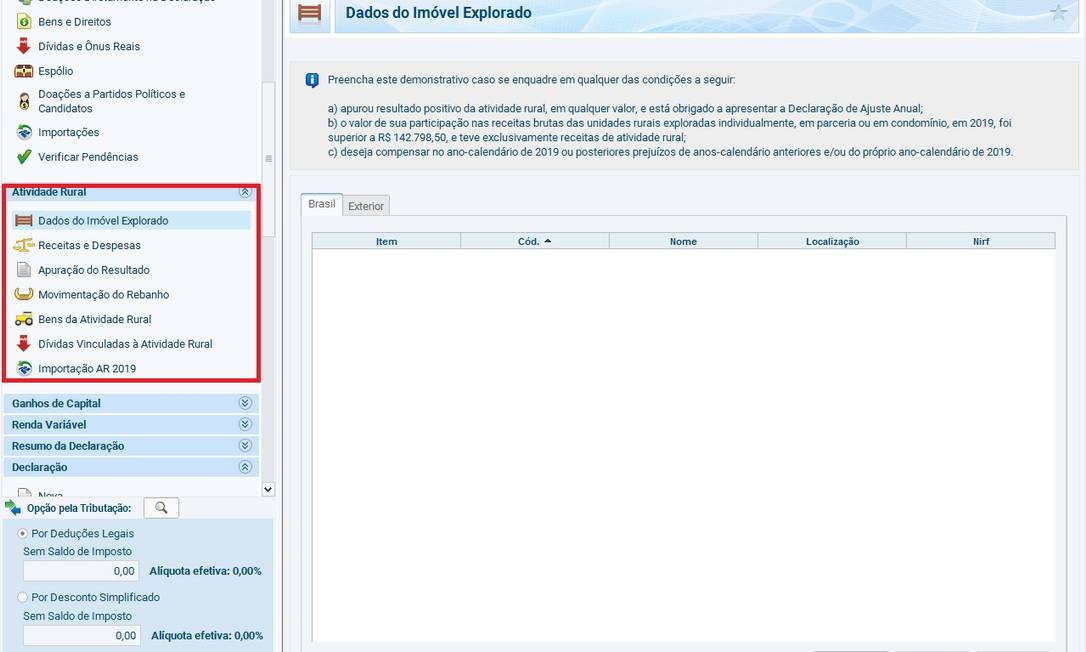Open the Espólio chest icon
The height and width of the screenshot is (652, 1086).
(23, 71)
